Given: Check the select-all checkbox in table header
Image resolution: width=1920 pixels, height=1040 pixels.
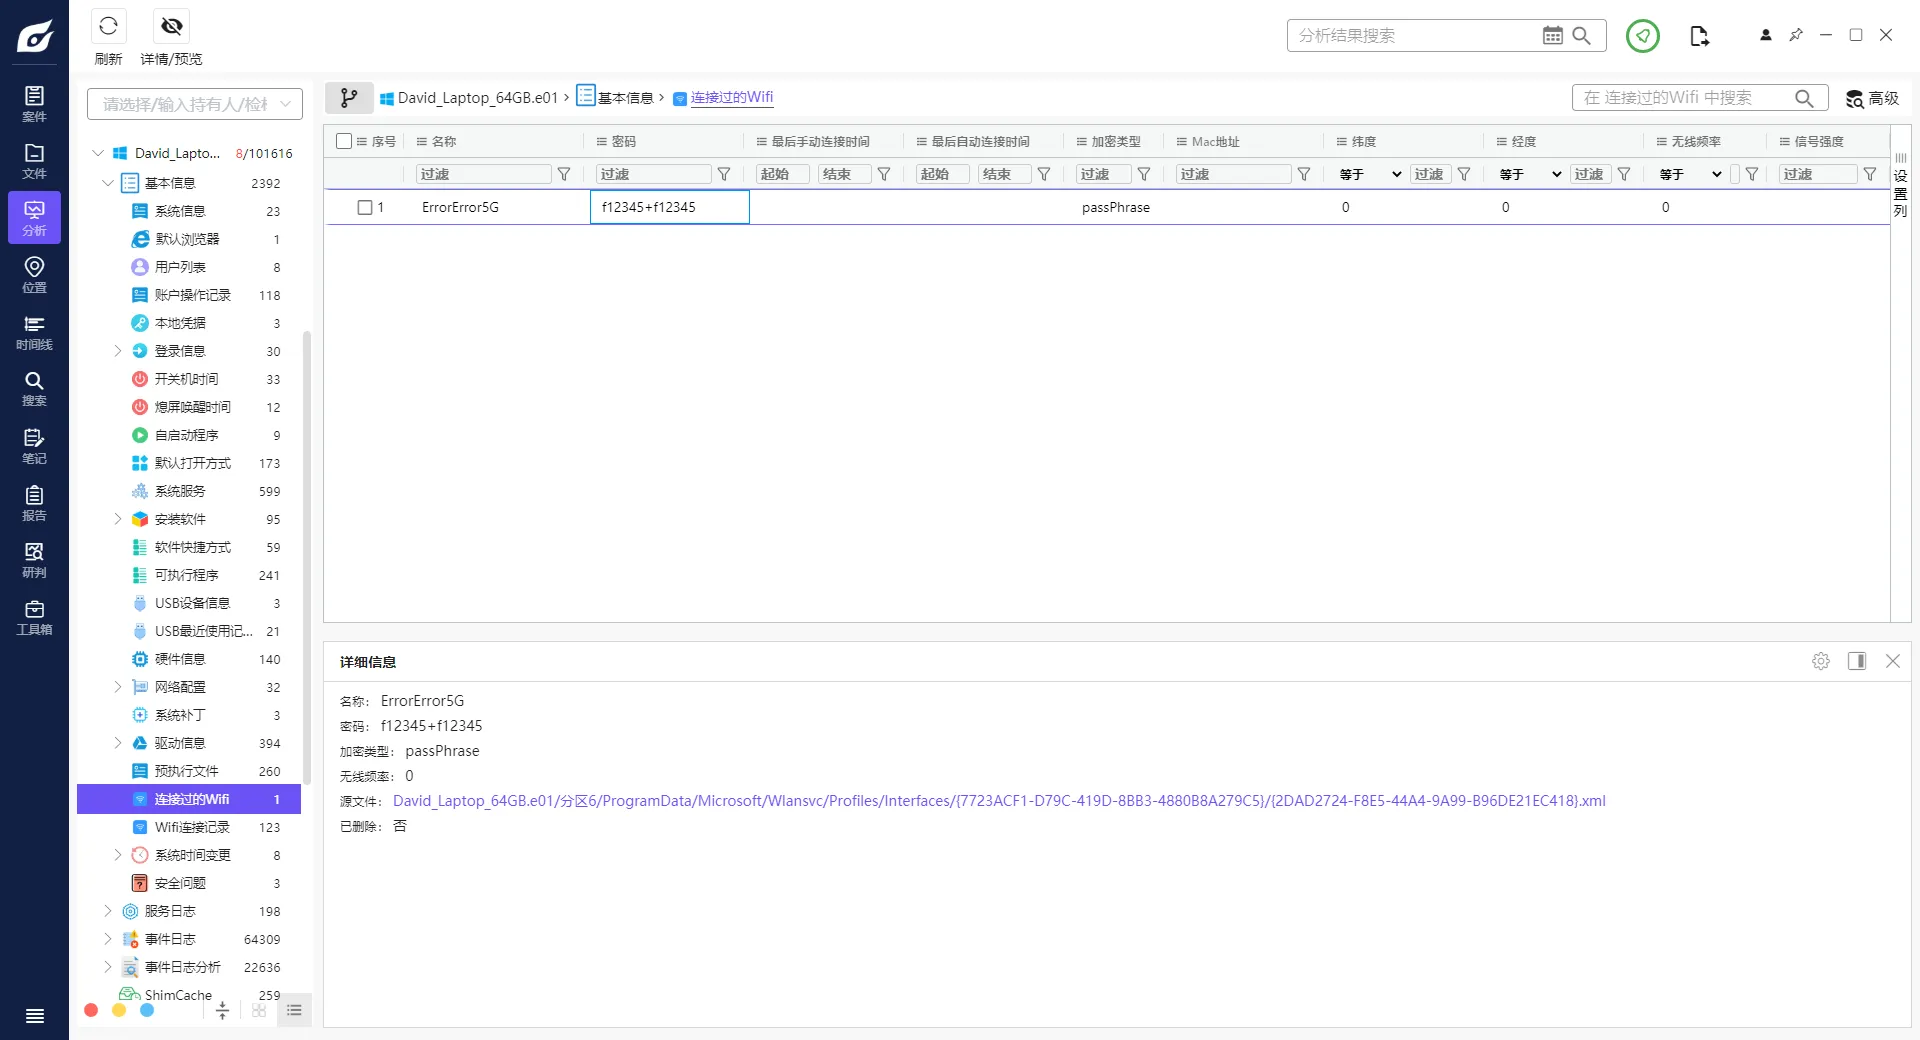Looking at the screenshot, I should tap(344, 141).
